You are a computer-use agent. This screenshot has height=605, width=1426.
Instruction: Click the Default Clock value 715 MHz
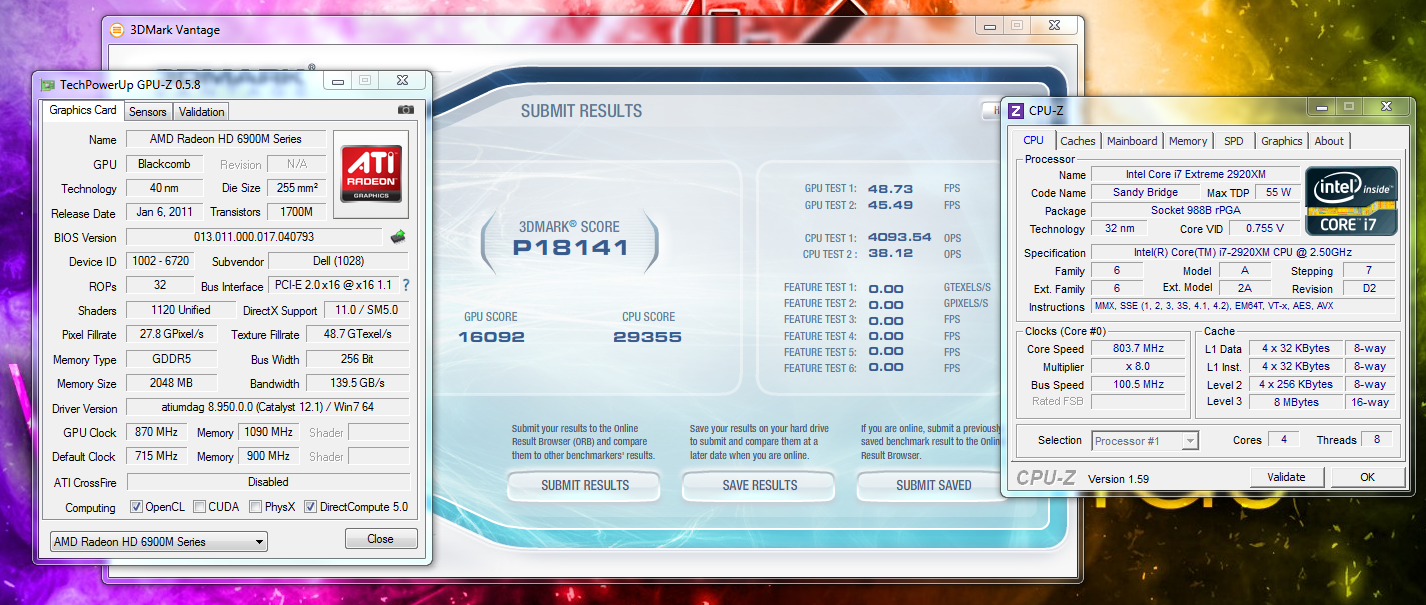[x=155, y=456]
